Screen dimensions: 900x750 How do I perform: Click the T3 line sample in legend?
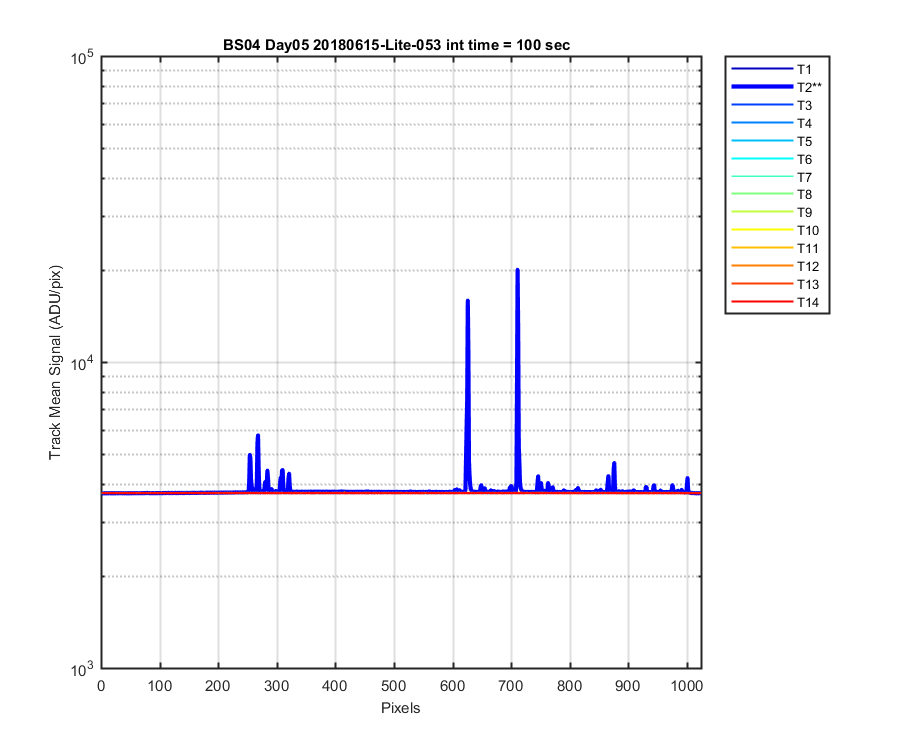click(x=762, y=105)
